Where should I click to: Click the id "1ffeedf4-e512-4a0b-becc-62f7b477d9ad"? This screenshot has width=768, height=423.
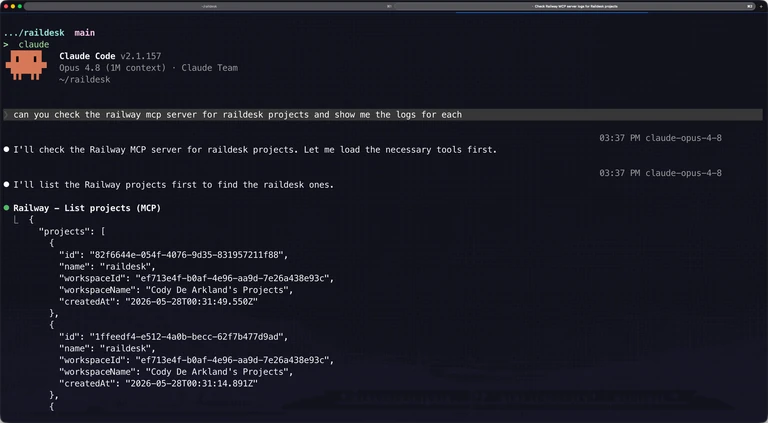pyautogui.click(x=186, y=337)
